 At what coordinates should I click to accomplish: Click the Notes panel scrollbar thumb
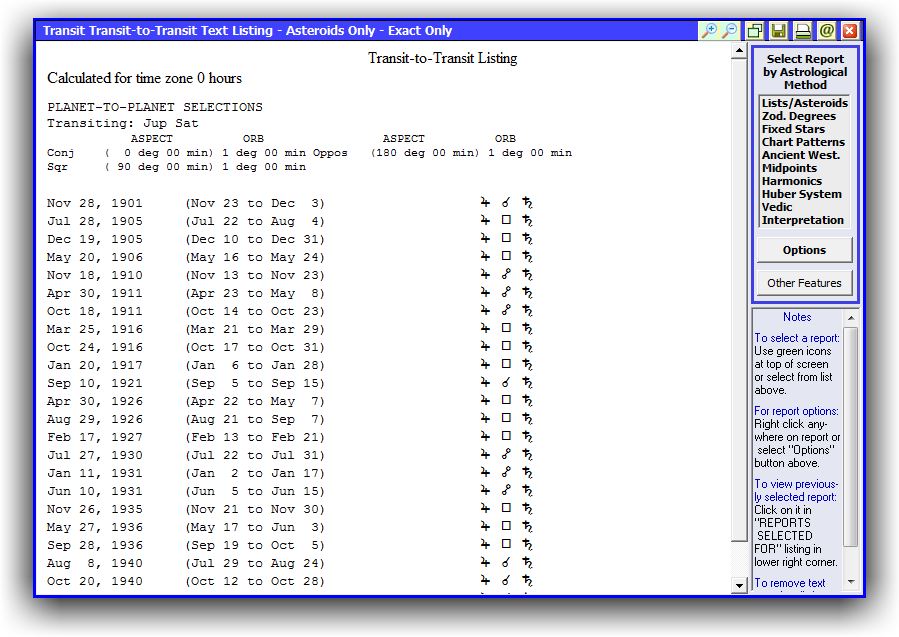(x=851, y=437)
